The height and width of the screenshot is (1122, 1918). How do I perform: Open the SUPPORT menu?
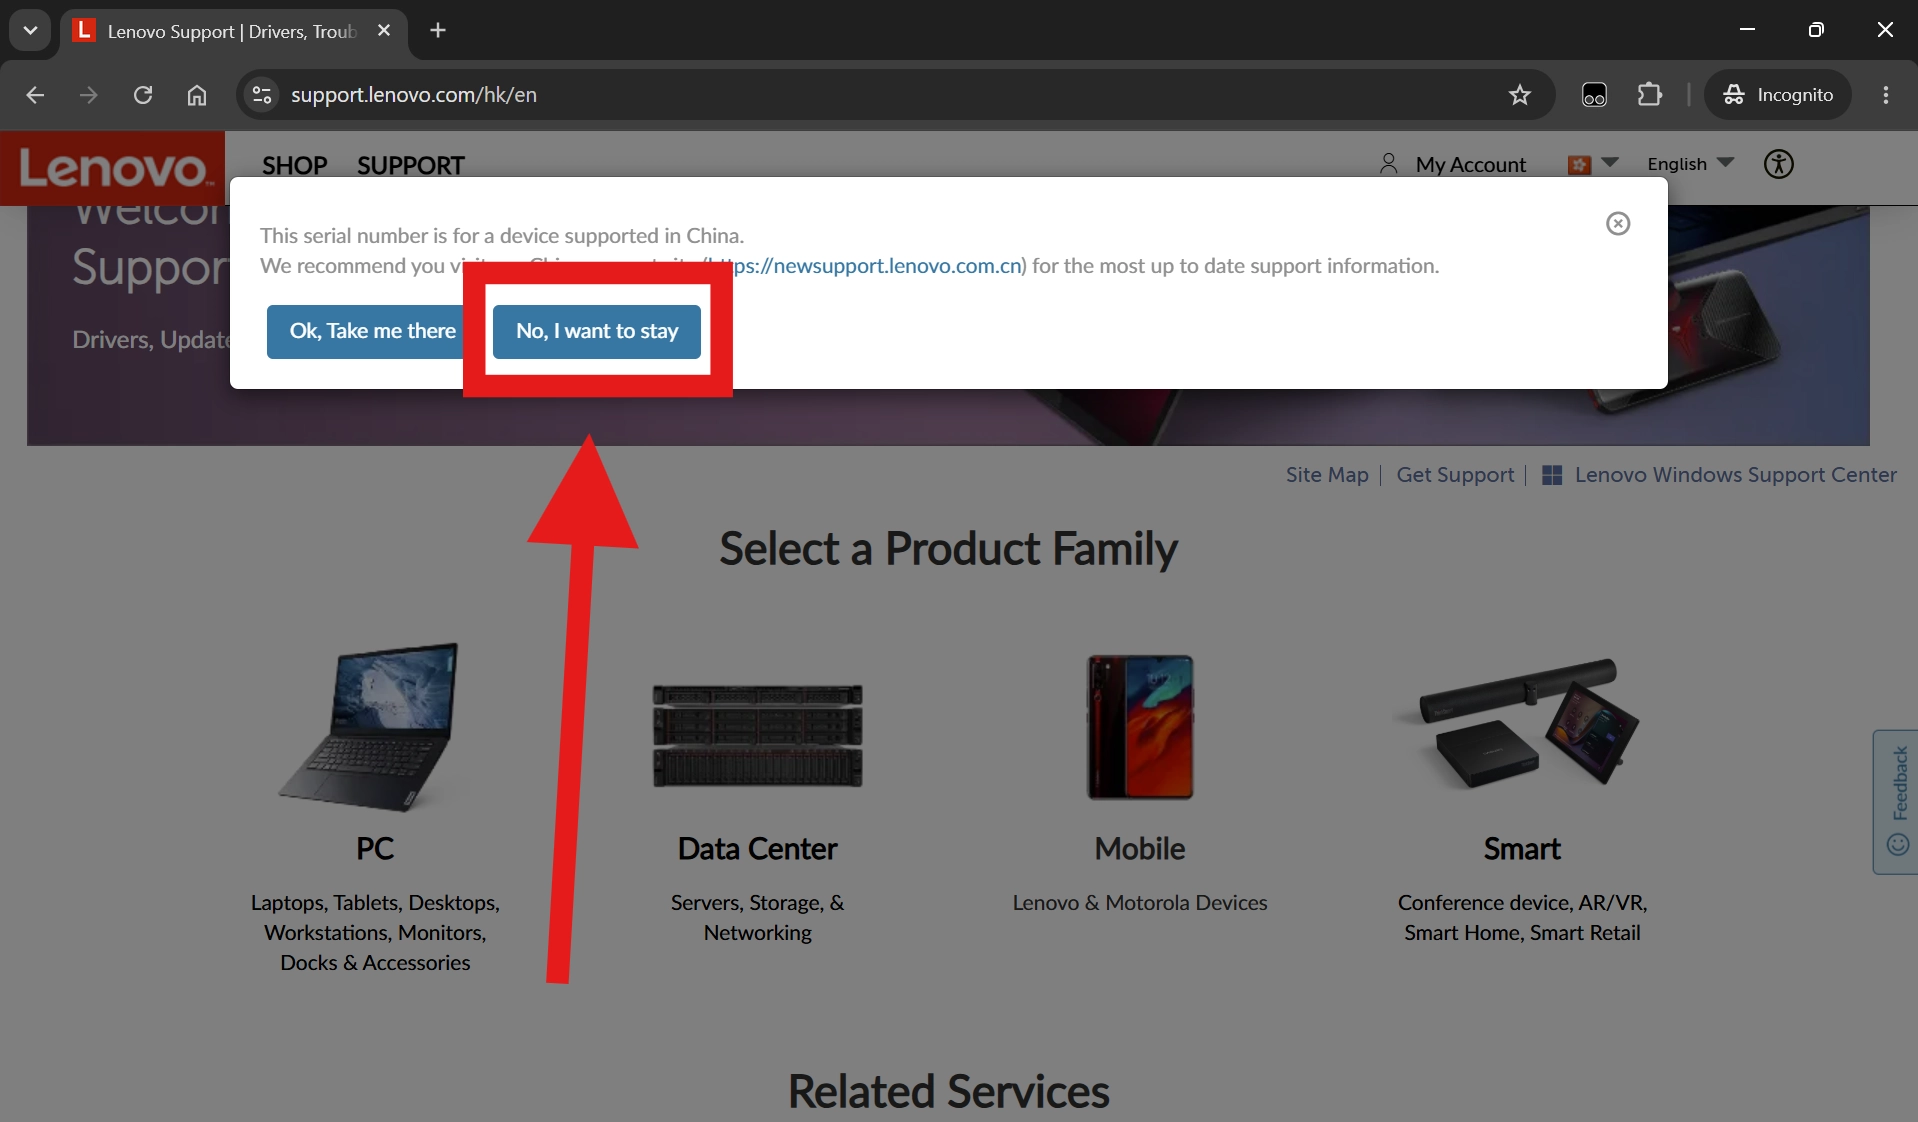[x=411, y=165]
